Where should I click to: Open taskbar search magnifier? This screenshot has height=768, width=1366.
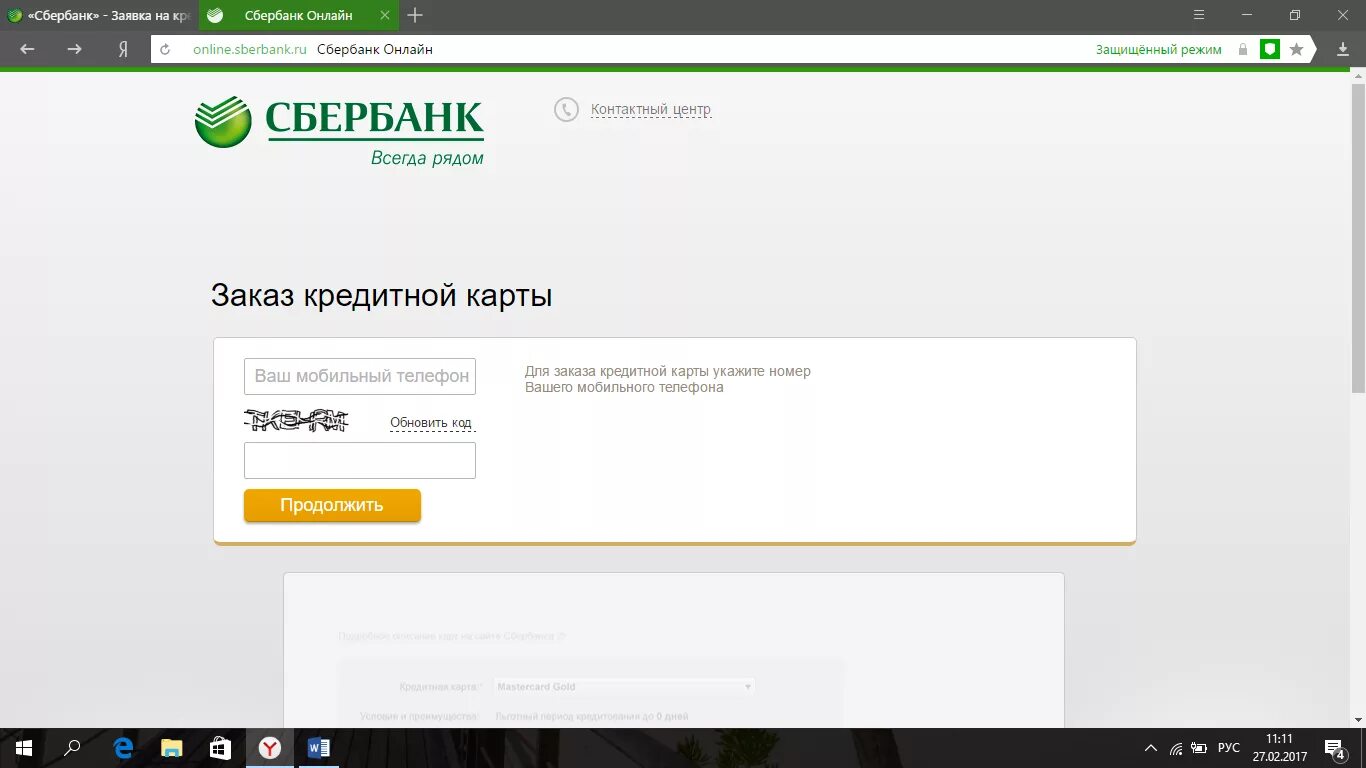click(x=72, y=748)
